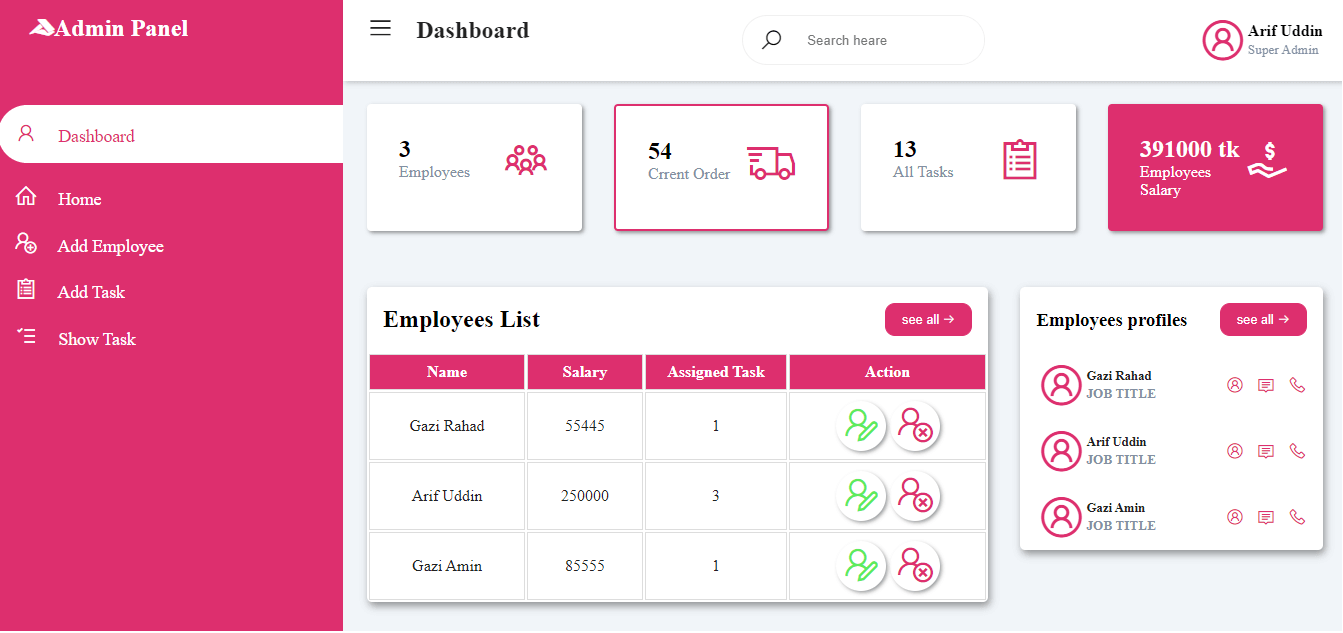
Task: Toggle the hamburger sidebar menu
Action: 380,28
